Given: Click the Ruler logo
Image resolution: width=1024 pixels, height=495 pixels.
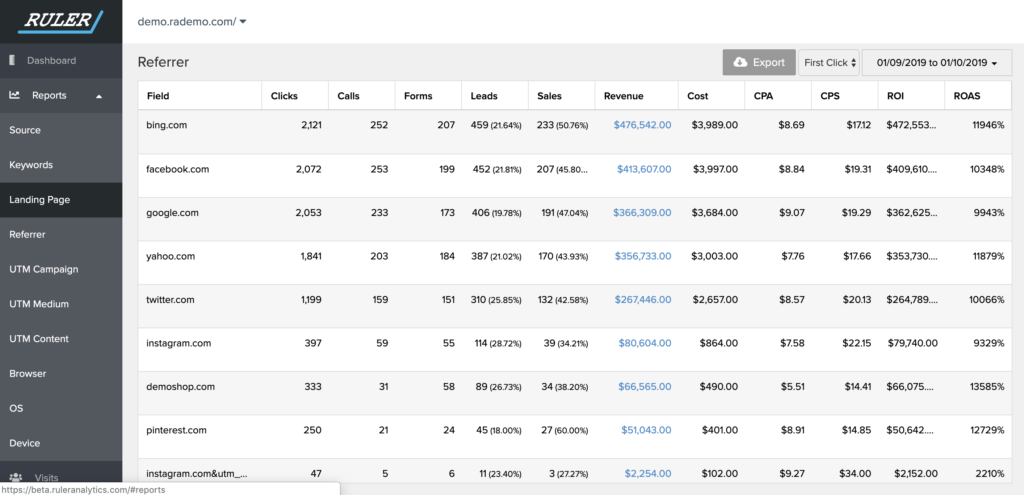Looking at the screenshot, I should pos(60,20).
